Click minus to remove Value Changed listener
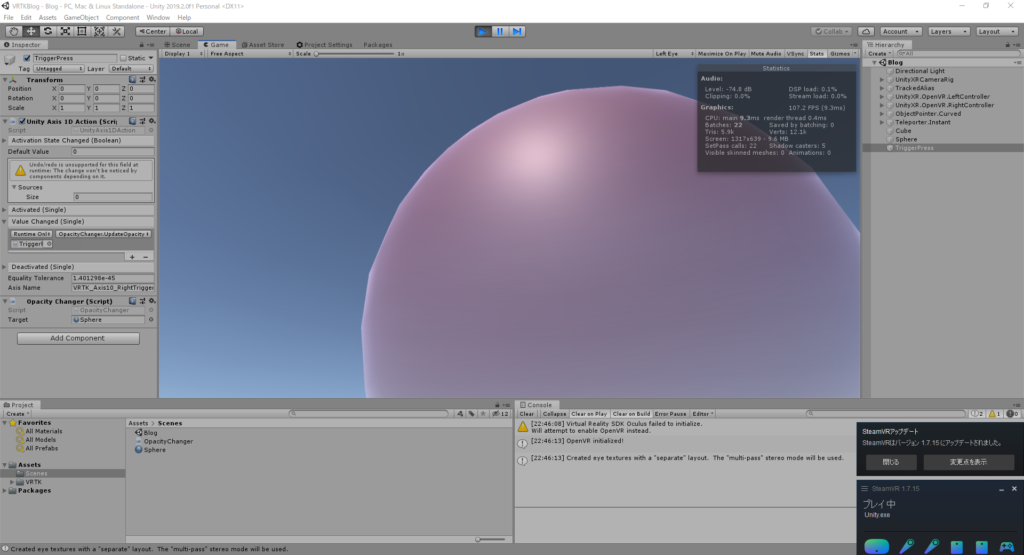The height and width of the screenshot is (555, 1024). point(145,257)
